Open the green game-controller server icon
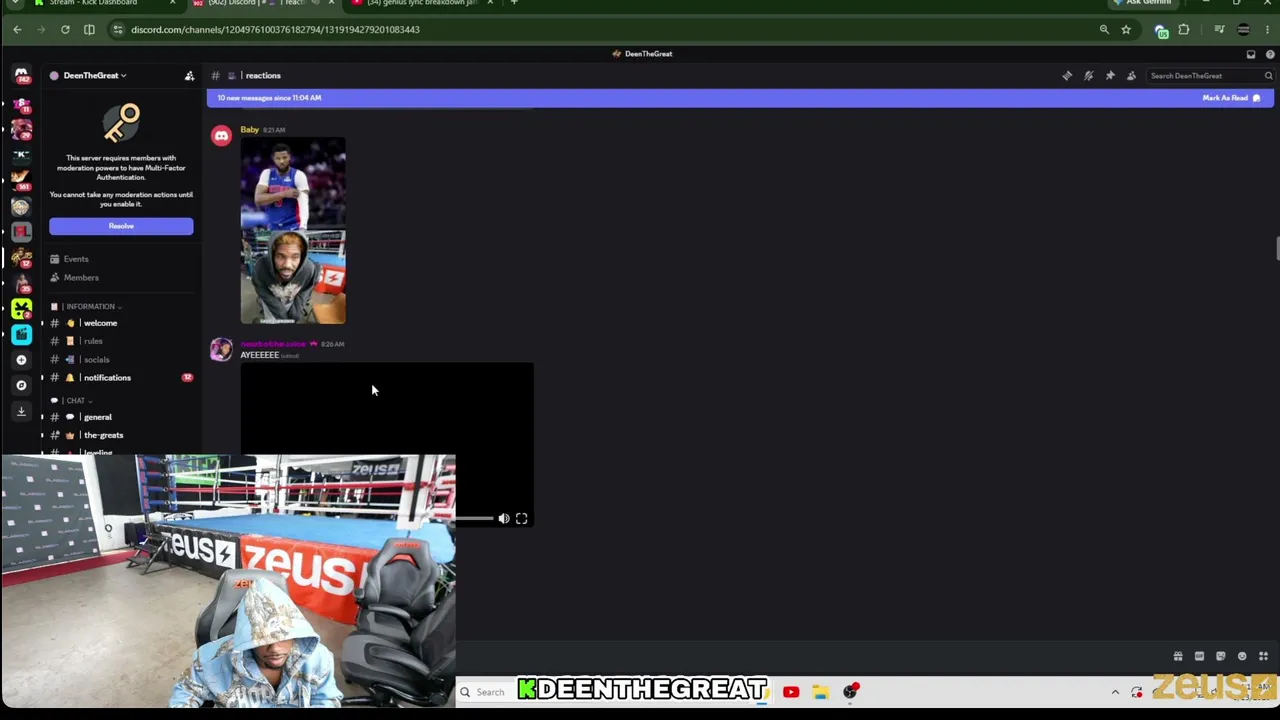 pos(21,309)
